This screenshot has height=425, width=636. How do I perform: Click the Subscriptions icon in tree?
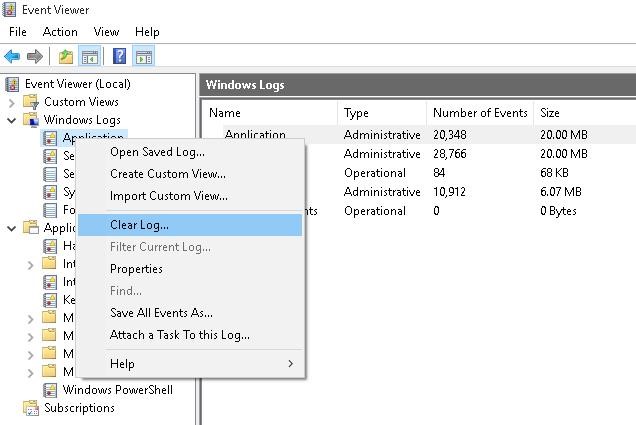32,408
